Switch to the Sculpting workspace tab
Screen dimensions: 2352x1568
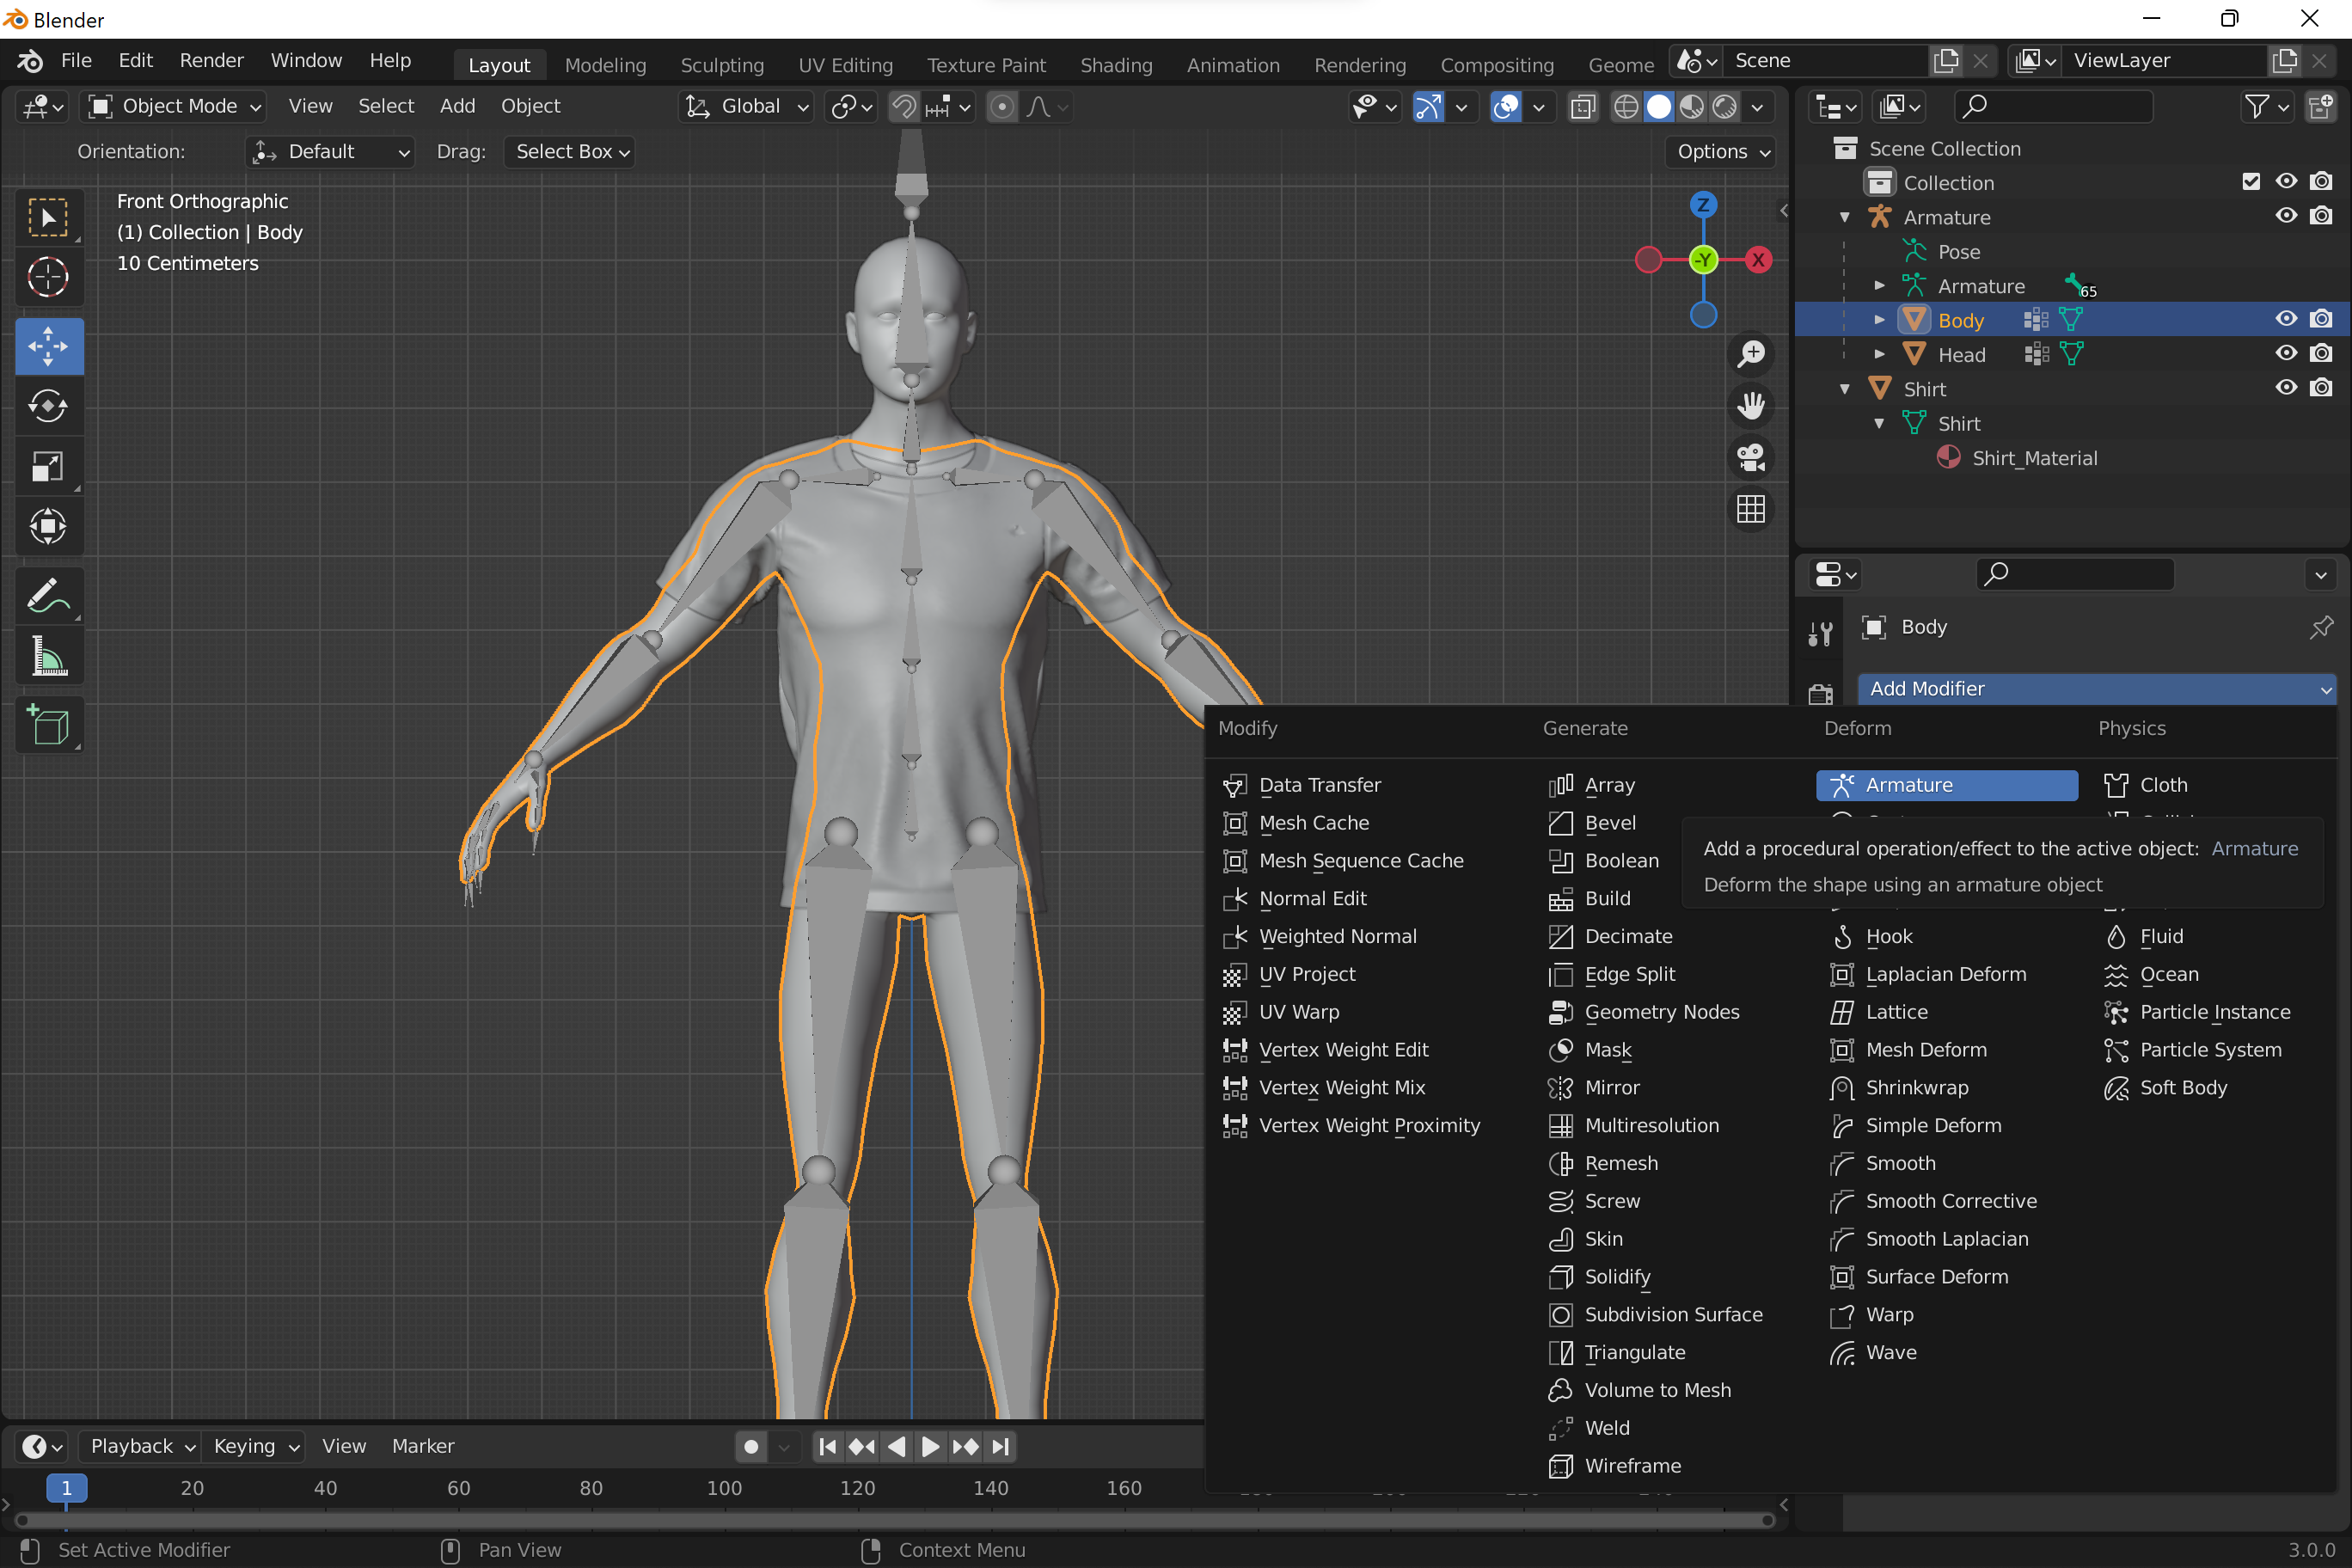[x=722, y=64]
